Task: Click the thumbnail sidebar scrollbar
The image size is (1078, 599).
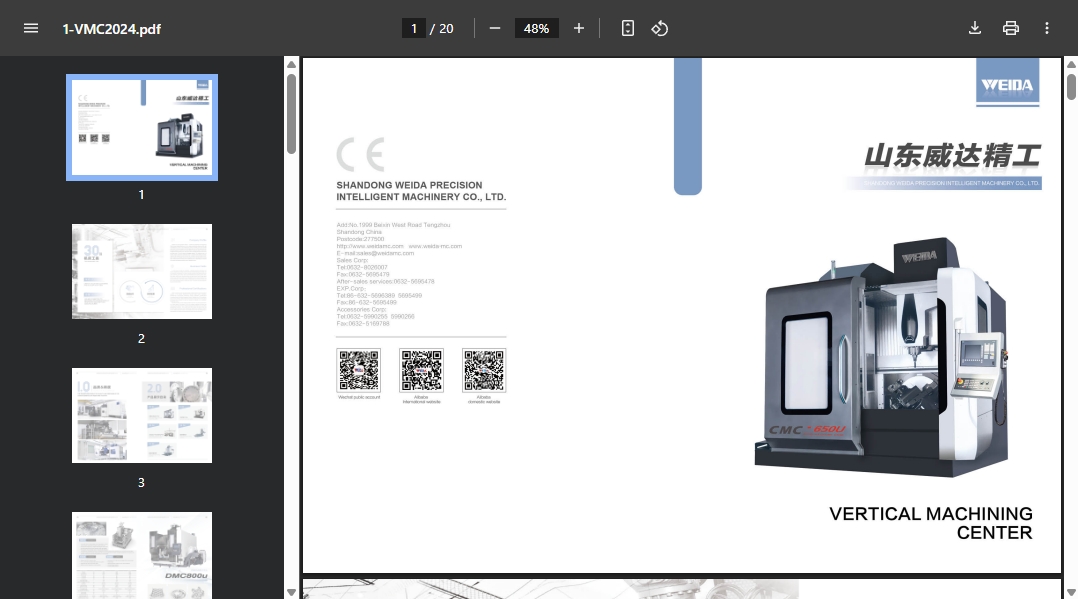Action: [291, 113]
